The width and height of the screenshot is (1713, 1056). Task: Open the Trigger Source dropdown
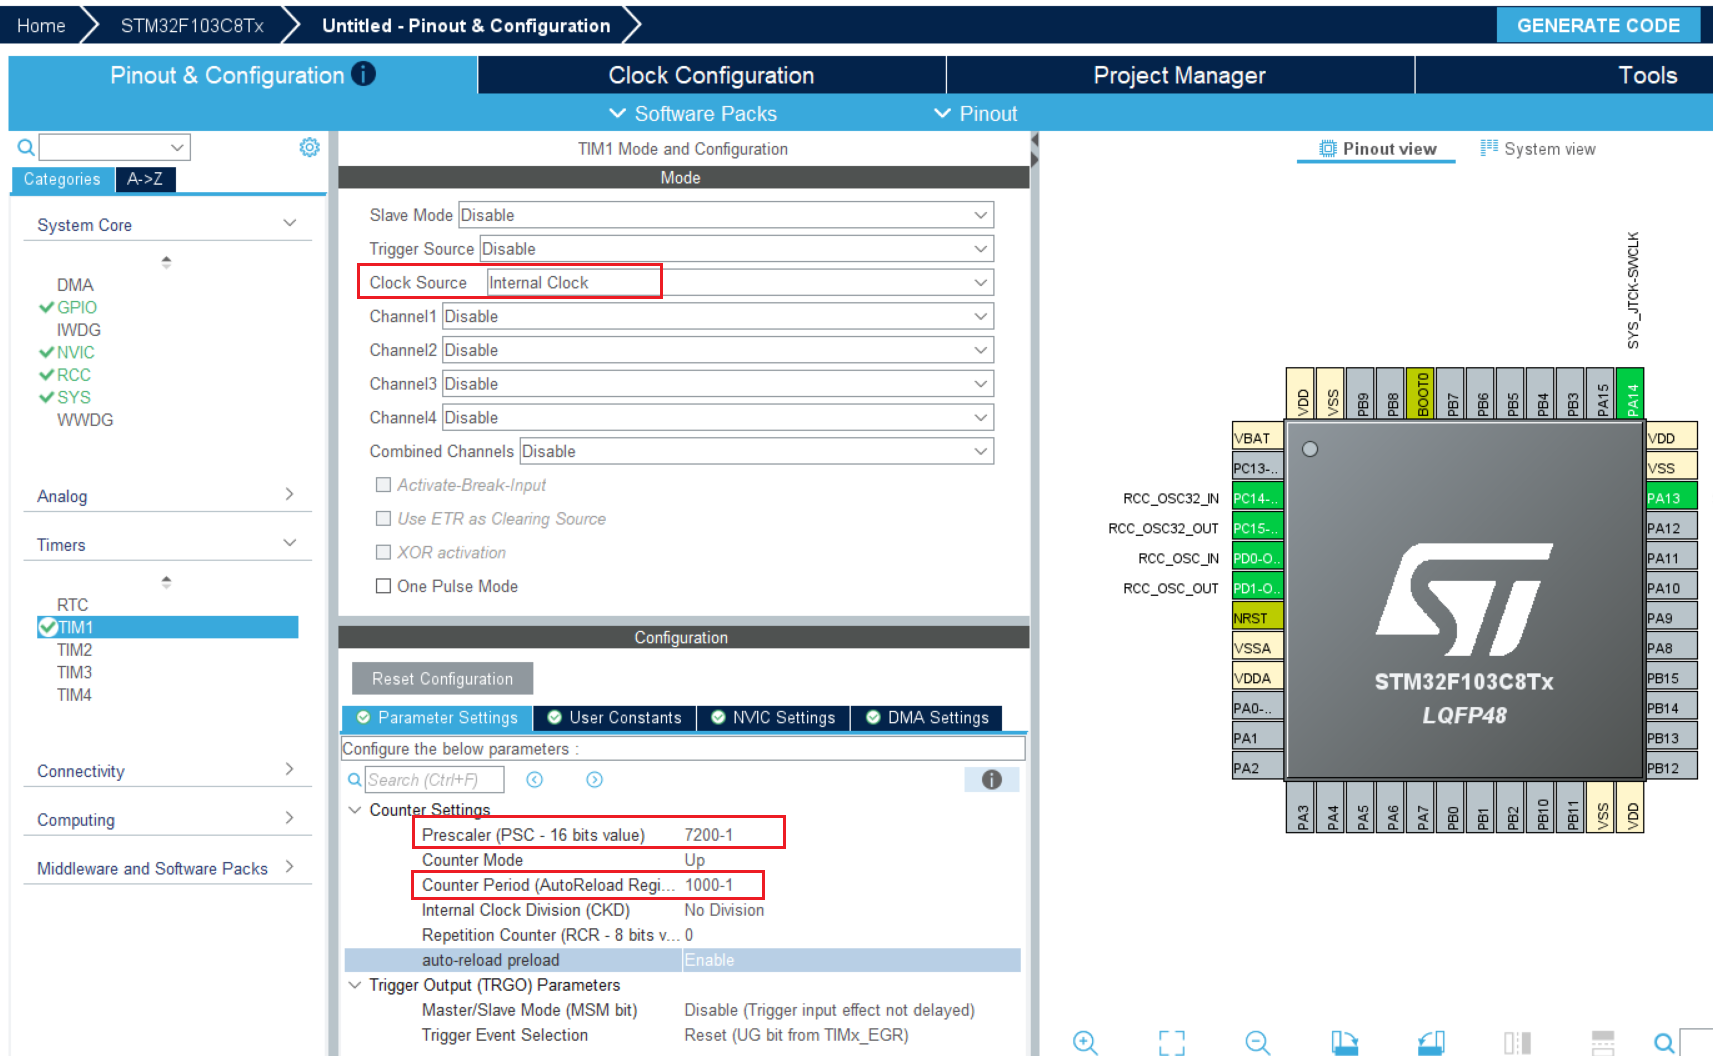[x=736, y=249]
